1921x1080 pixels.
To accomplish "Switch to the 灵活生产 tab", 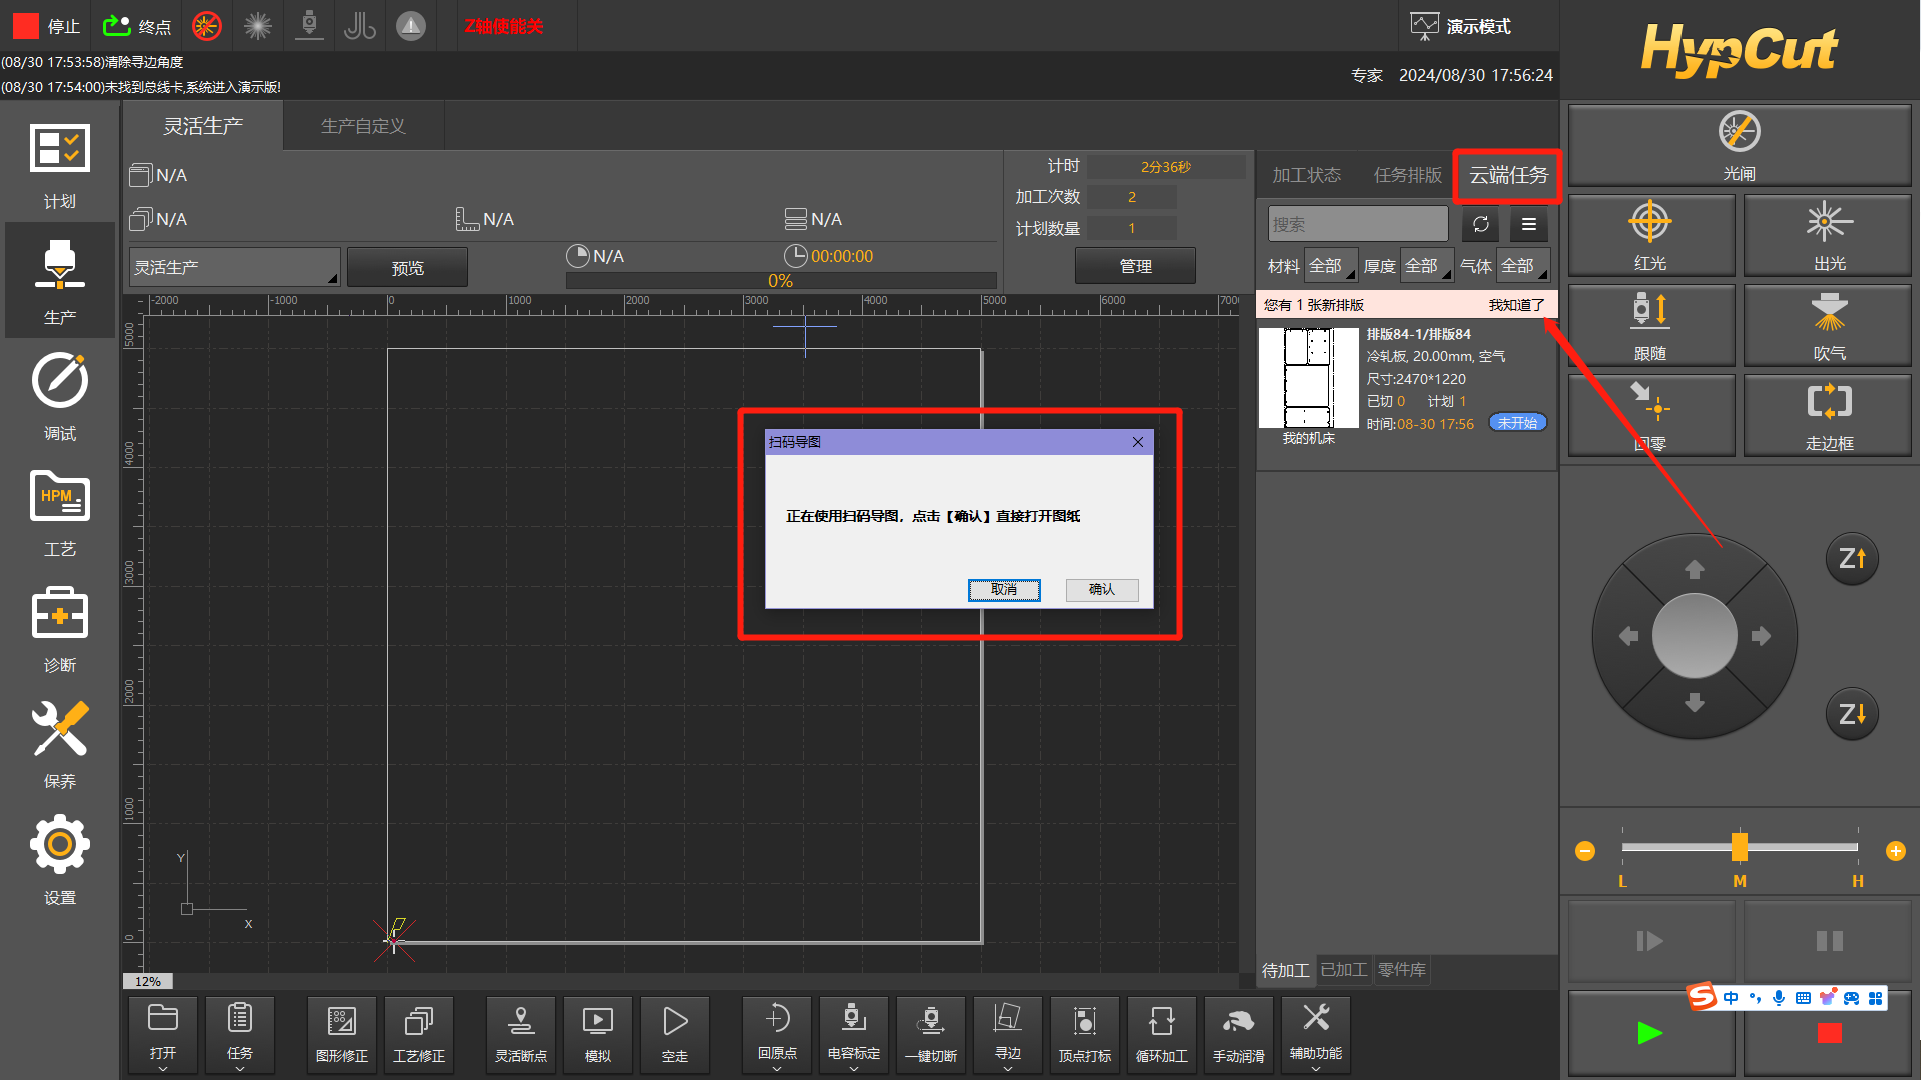I will coord(203,126).
